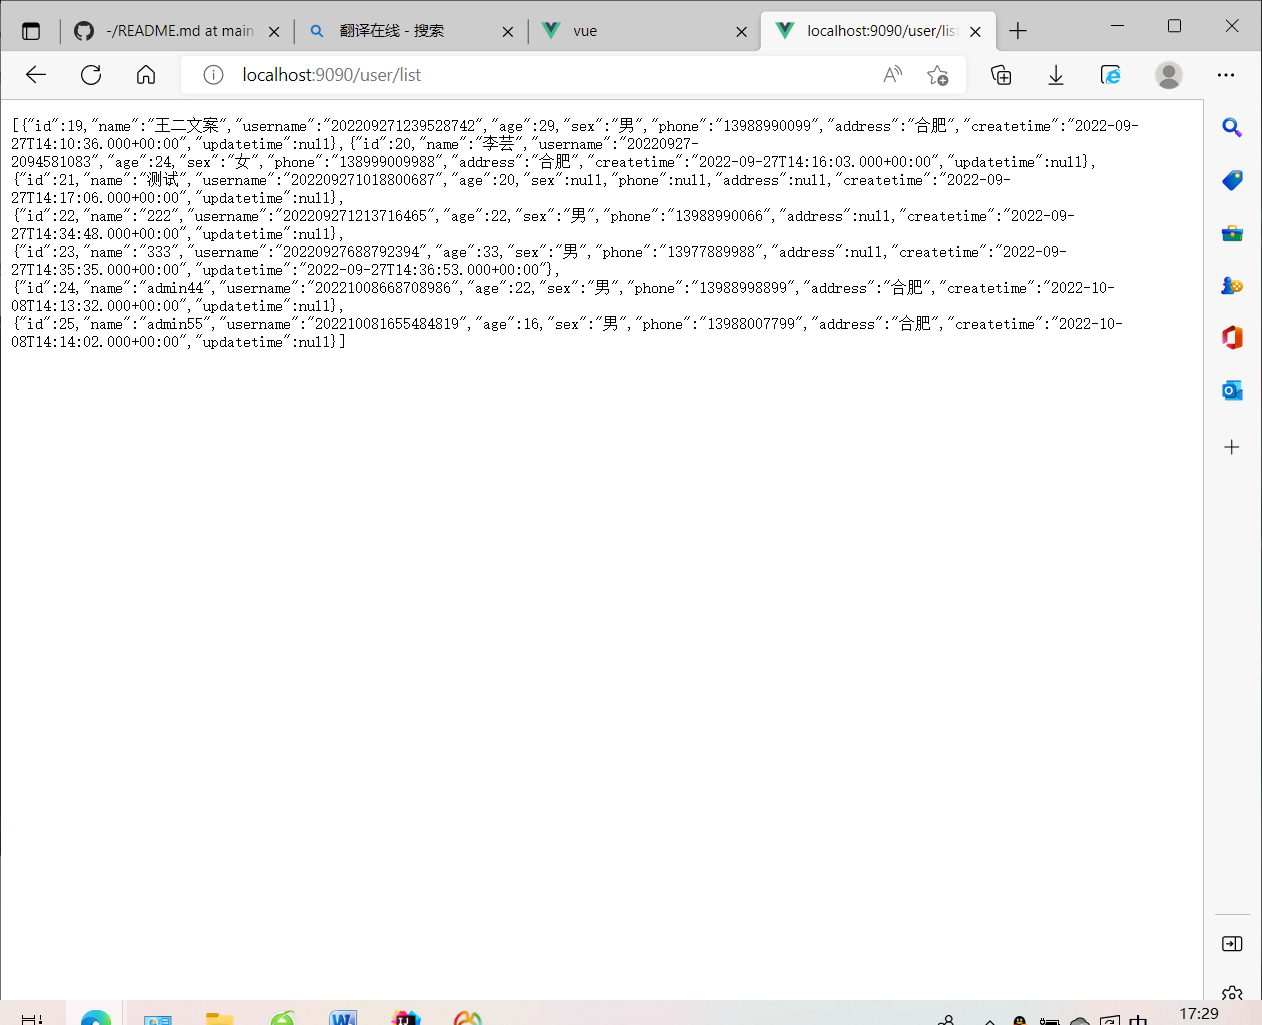The image size is (1262, 1025).
Task: Click the taskbar clock showing 17:29
Action: tap(1199, 1014)
